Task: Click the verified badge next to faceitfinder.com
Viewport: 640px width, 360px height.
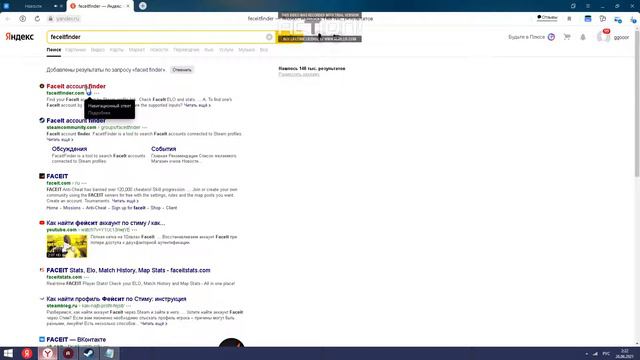Action: pyautogui.click(x=89, y=93)
